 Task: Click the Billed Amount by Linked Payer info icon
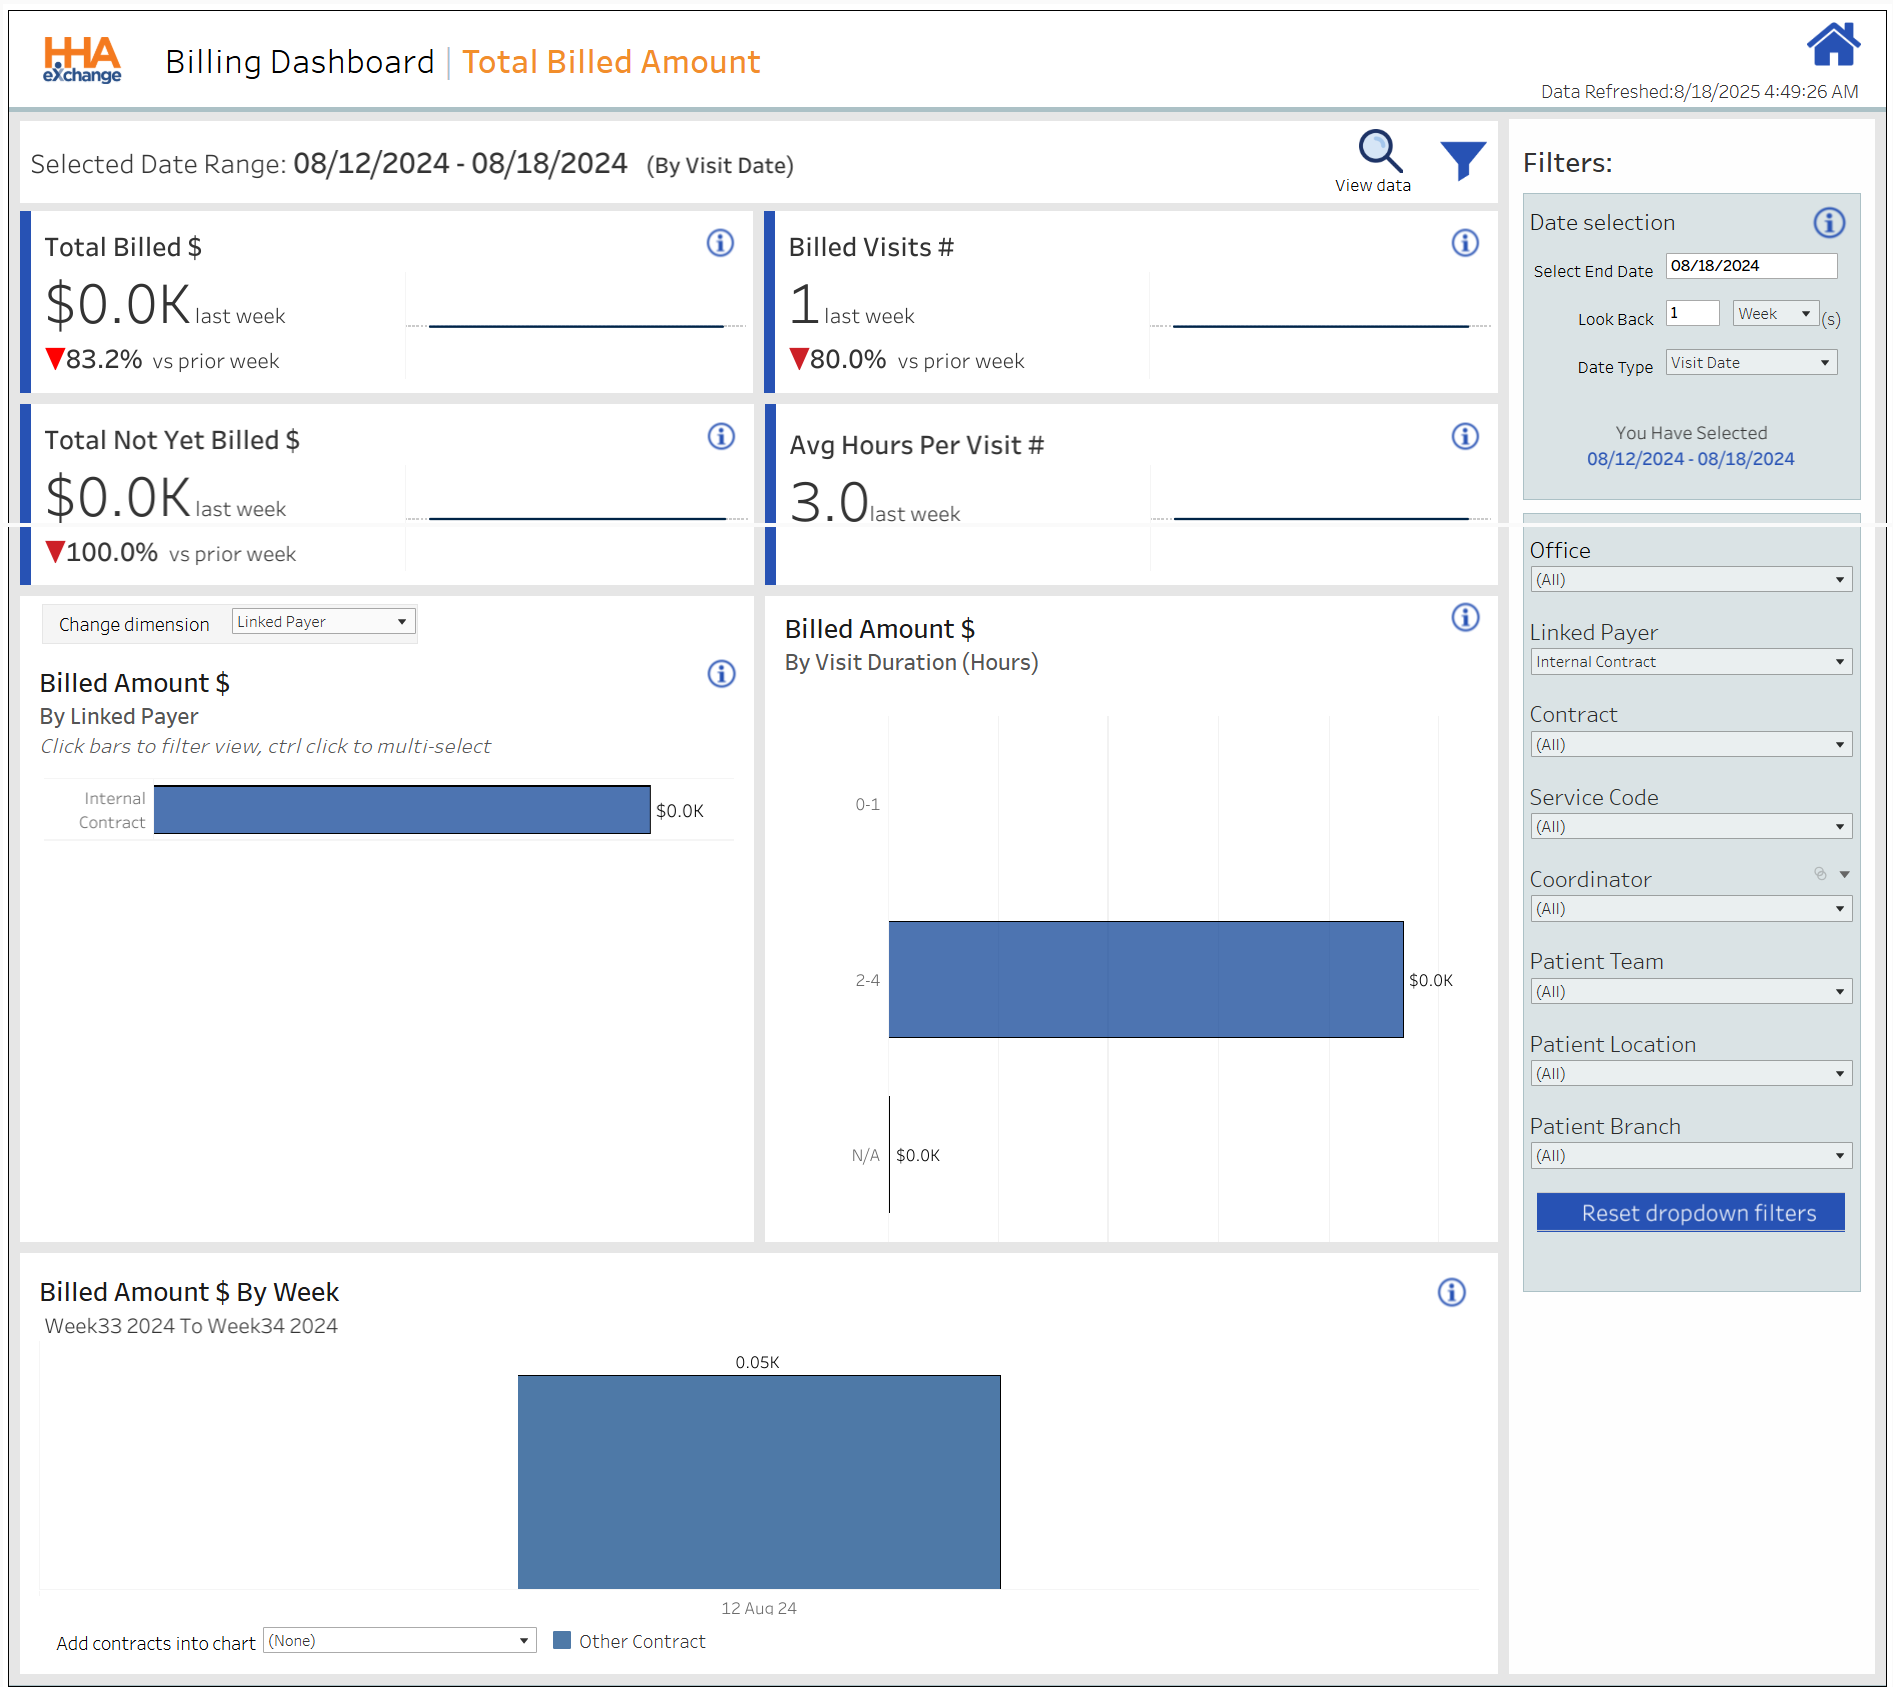coord(720,674)
